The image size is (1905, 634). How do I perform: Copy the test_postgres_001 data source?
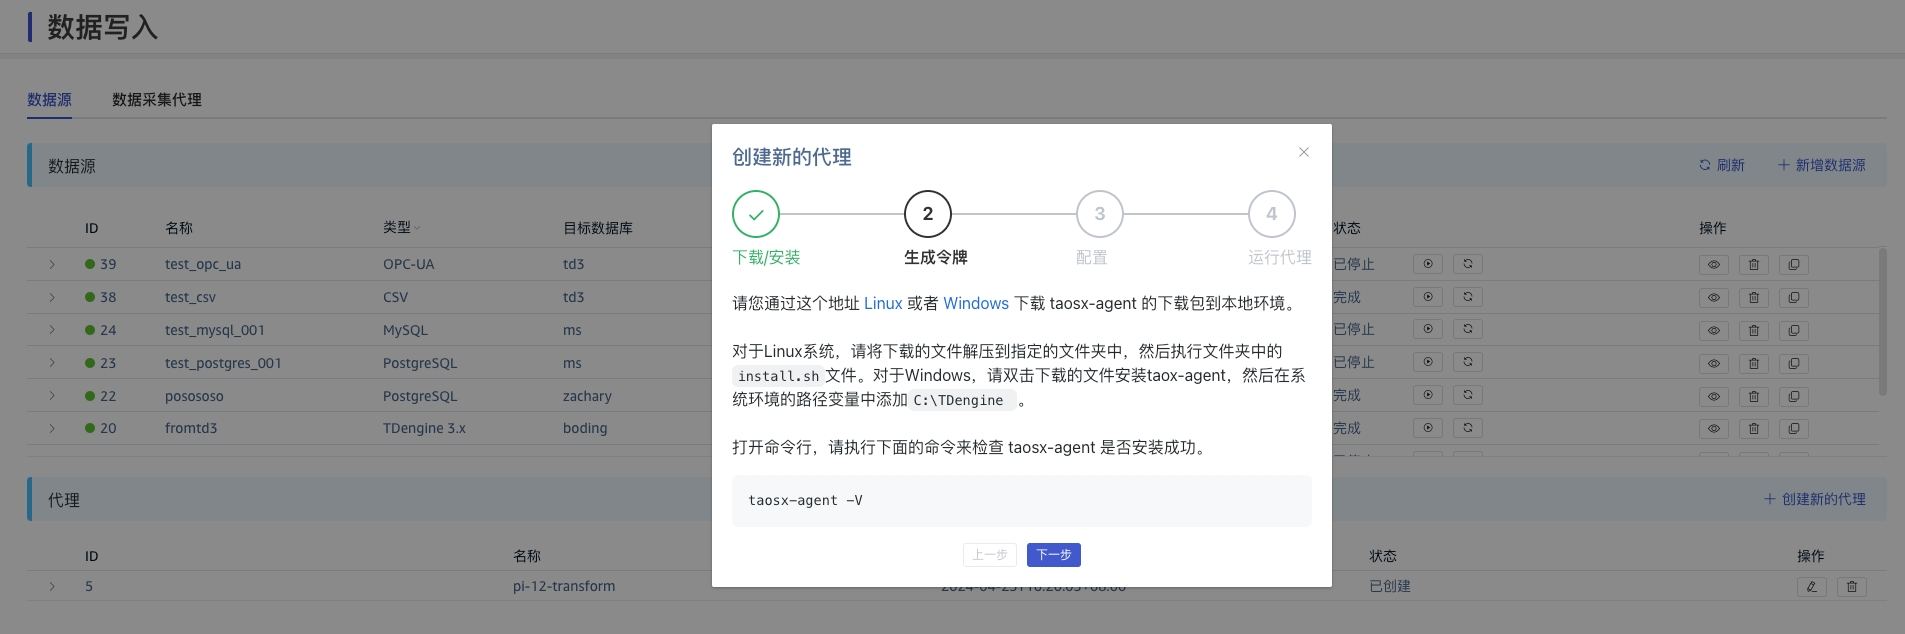pyautogui.click(x=1793, y=363)
